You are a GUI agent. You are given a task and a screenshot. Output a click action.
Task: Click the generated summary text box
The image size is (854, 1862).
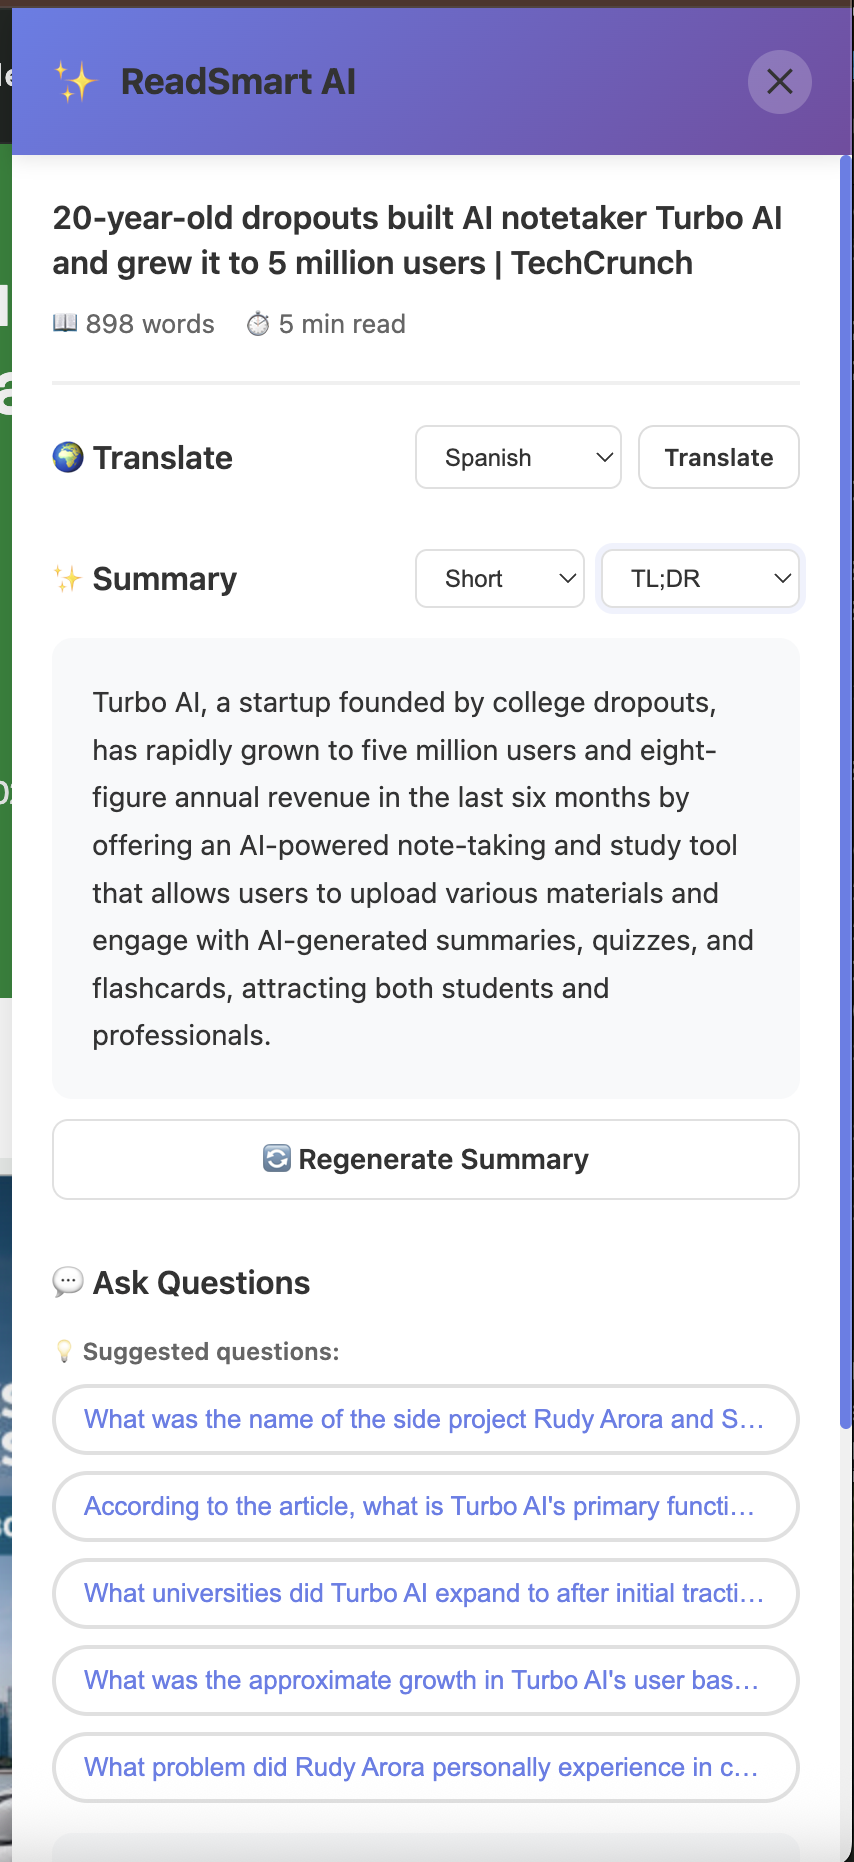click(425, 868)
